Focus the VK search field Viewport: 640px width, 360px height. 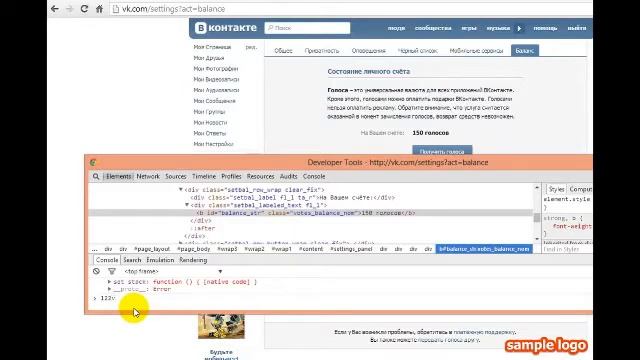307,28
